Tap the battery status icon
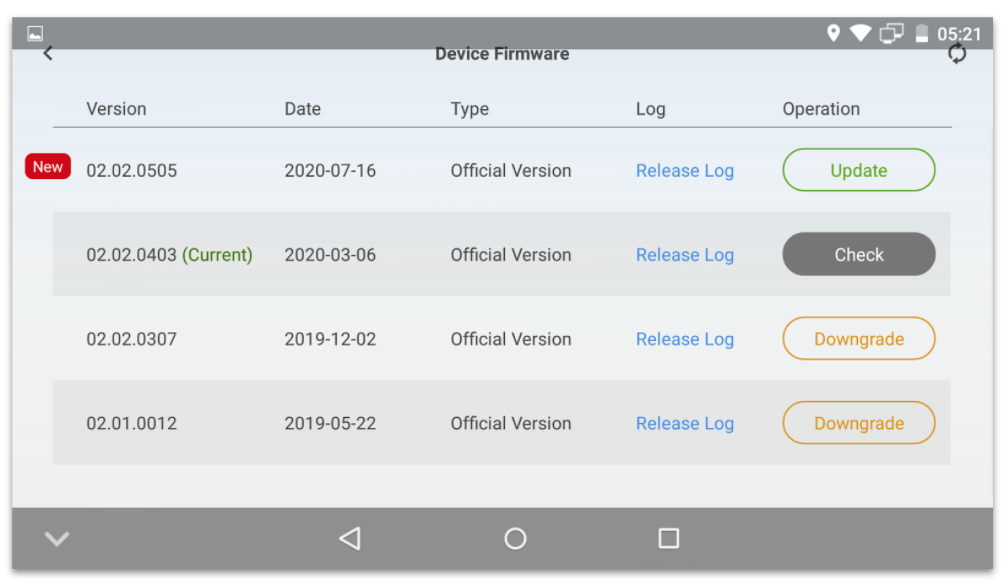This screenshot has width=1008, height=585. 921,33
